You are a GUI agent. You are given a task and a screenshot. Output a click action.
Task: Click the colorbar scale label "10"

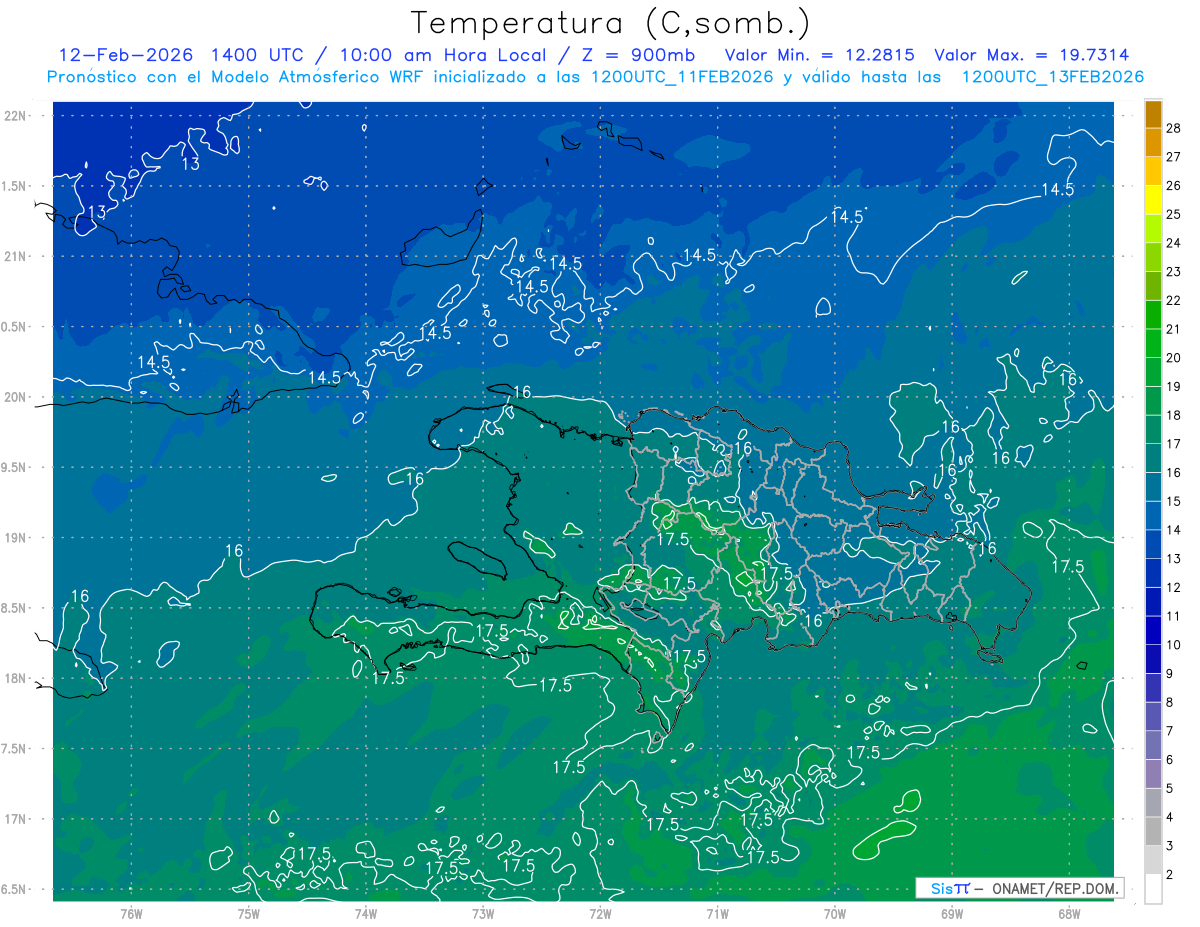1174,645
